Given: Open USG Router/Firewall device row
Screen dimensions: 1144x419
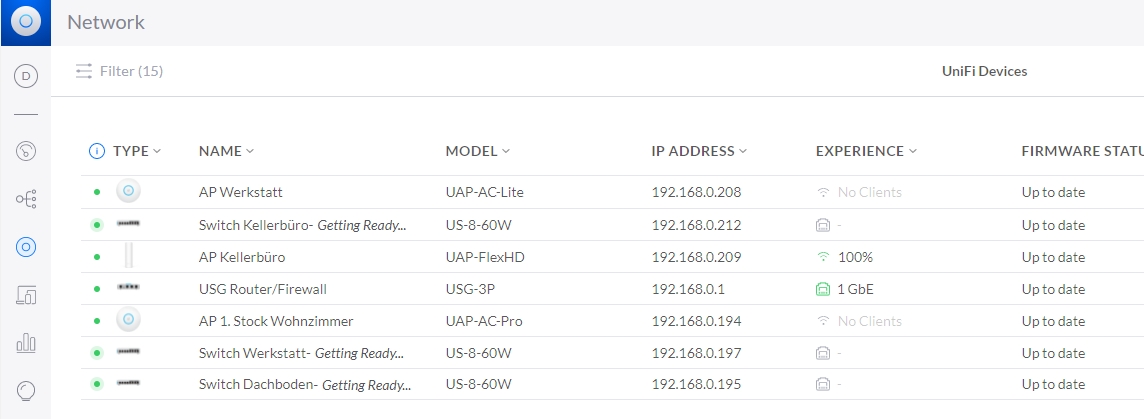Looking at the screenshot, I should pyautogui.click(x=263, y=289).
